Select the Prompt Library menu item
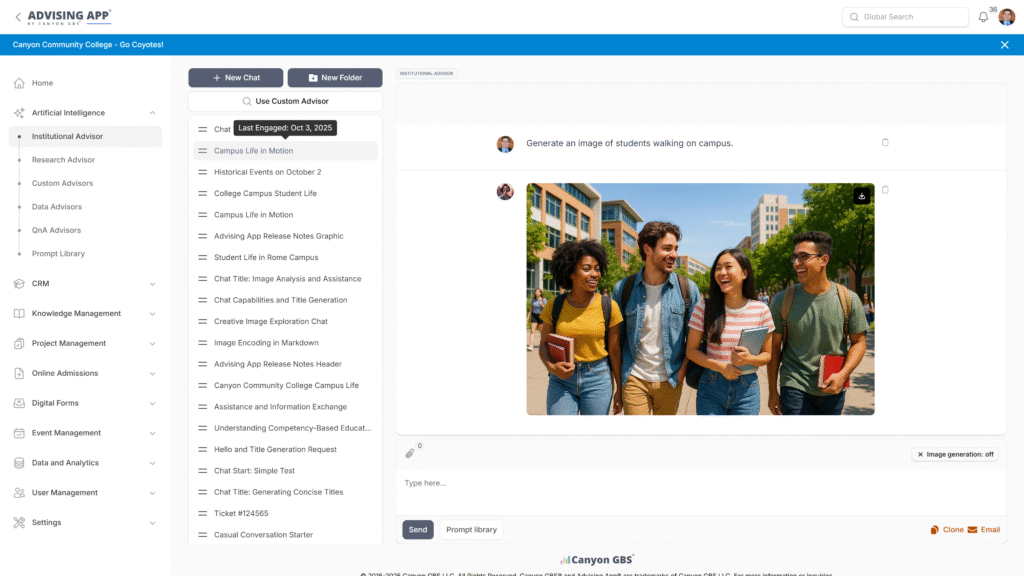 (x=58, y=254)
